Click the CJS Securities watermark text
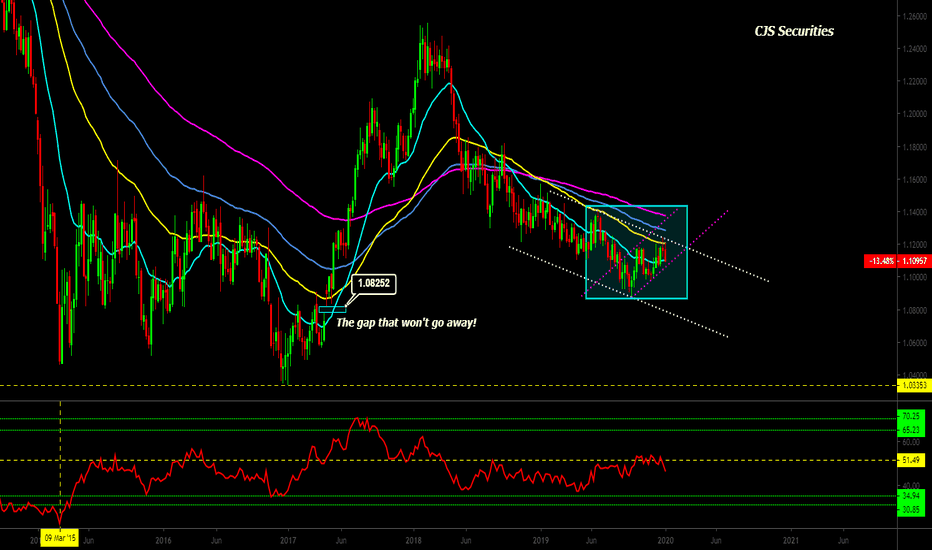The image size is (932, 550). [x=793, y=31]
